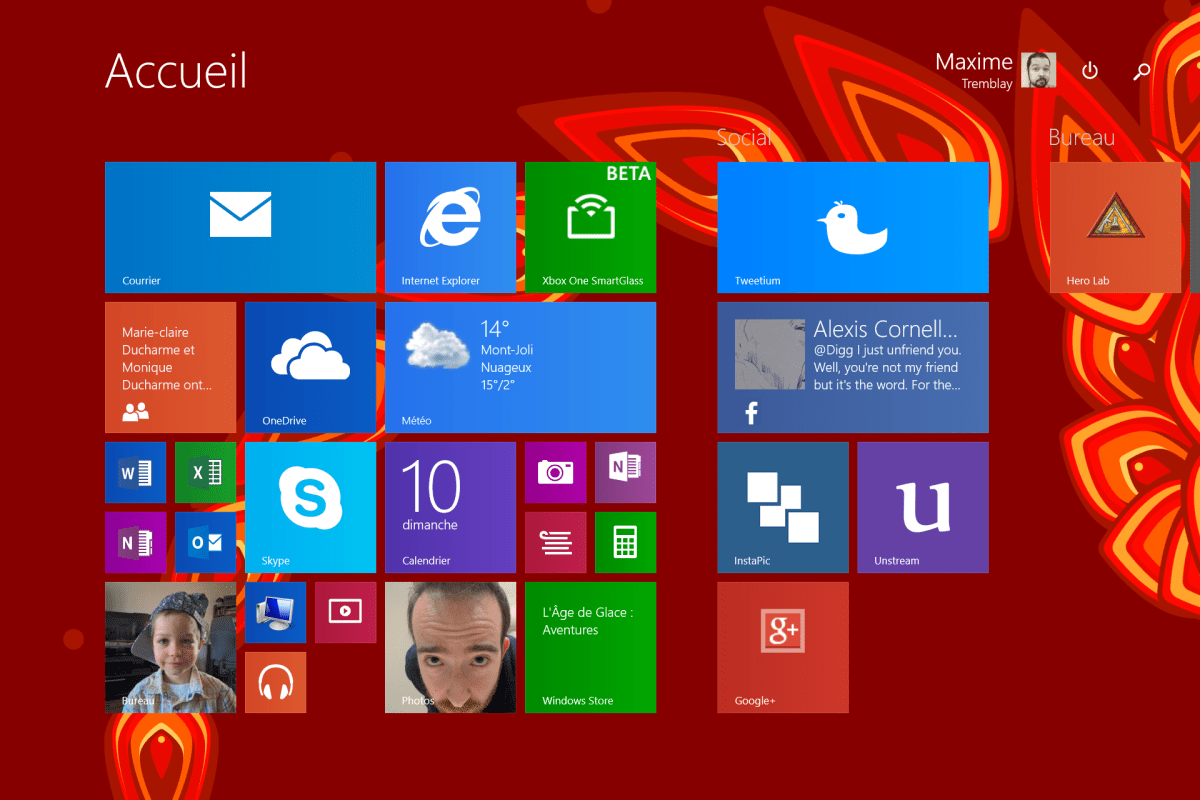This screenshot has height=800, width=1200.
Task: Launch Internet Explorer tile
Action: [x=450, y=227]
